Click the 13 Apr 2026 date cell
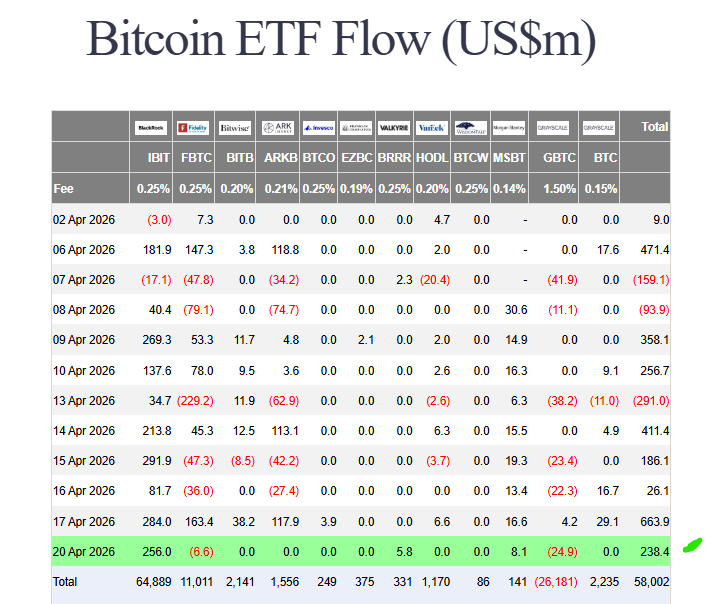Screen dimensions: 709x604 [x=85, y=400]
